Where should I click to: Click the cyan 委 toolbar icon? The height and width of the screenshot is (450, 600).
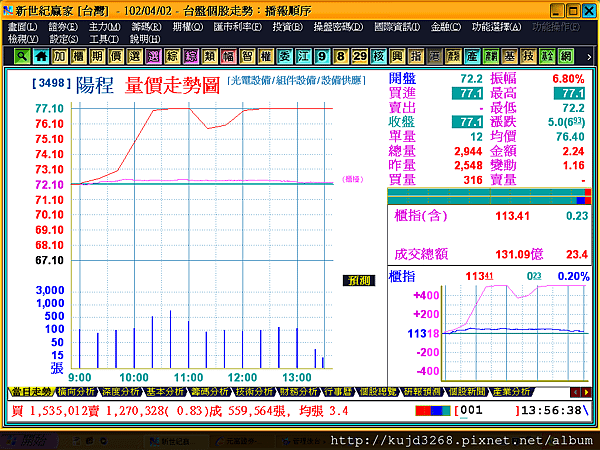pos(284,57)
